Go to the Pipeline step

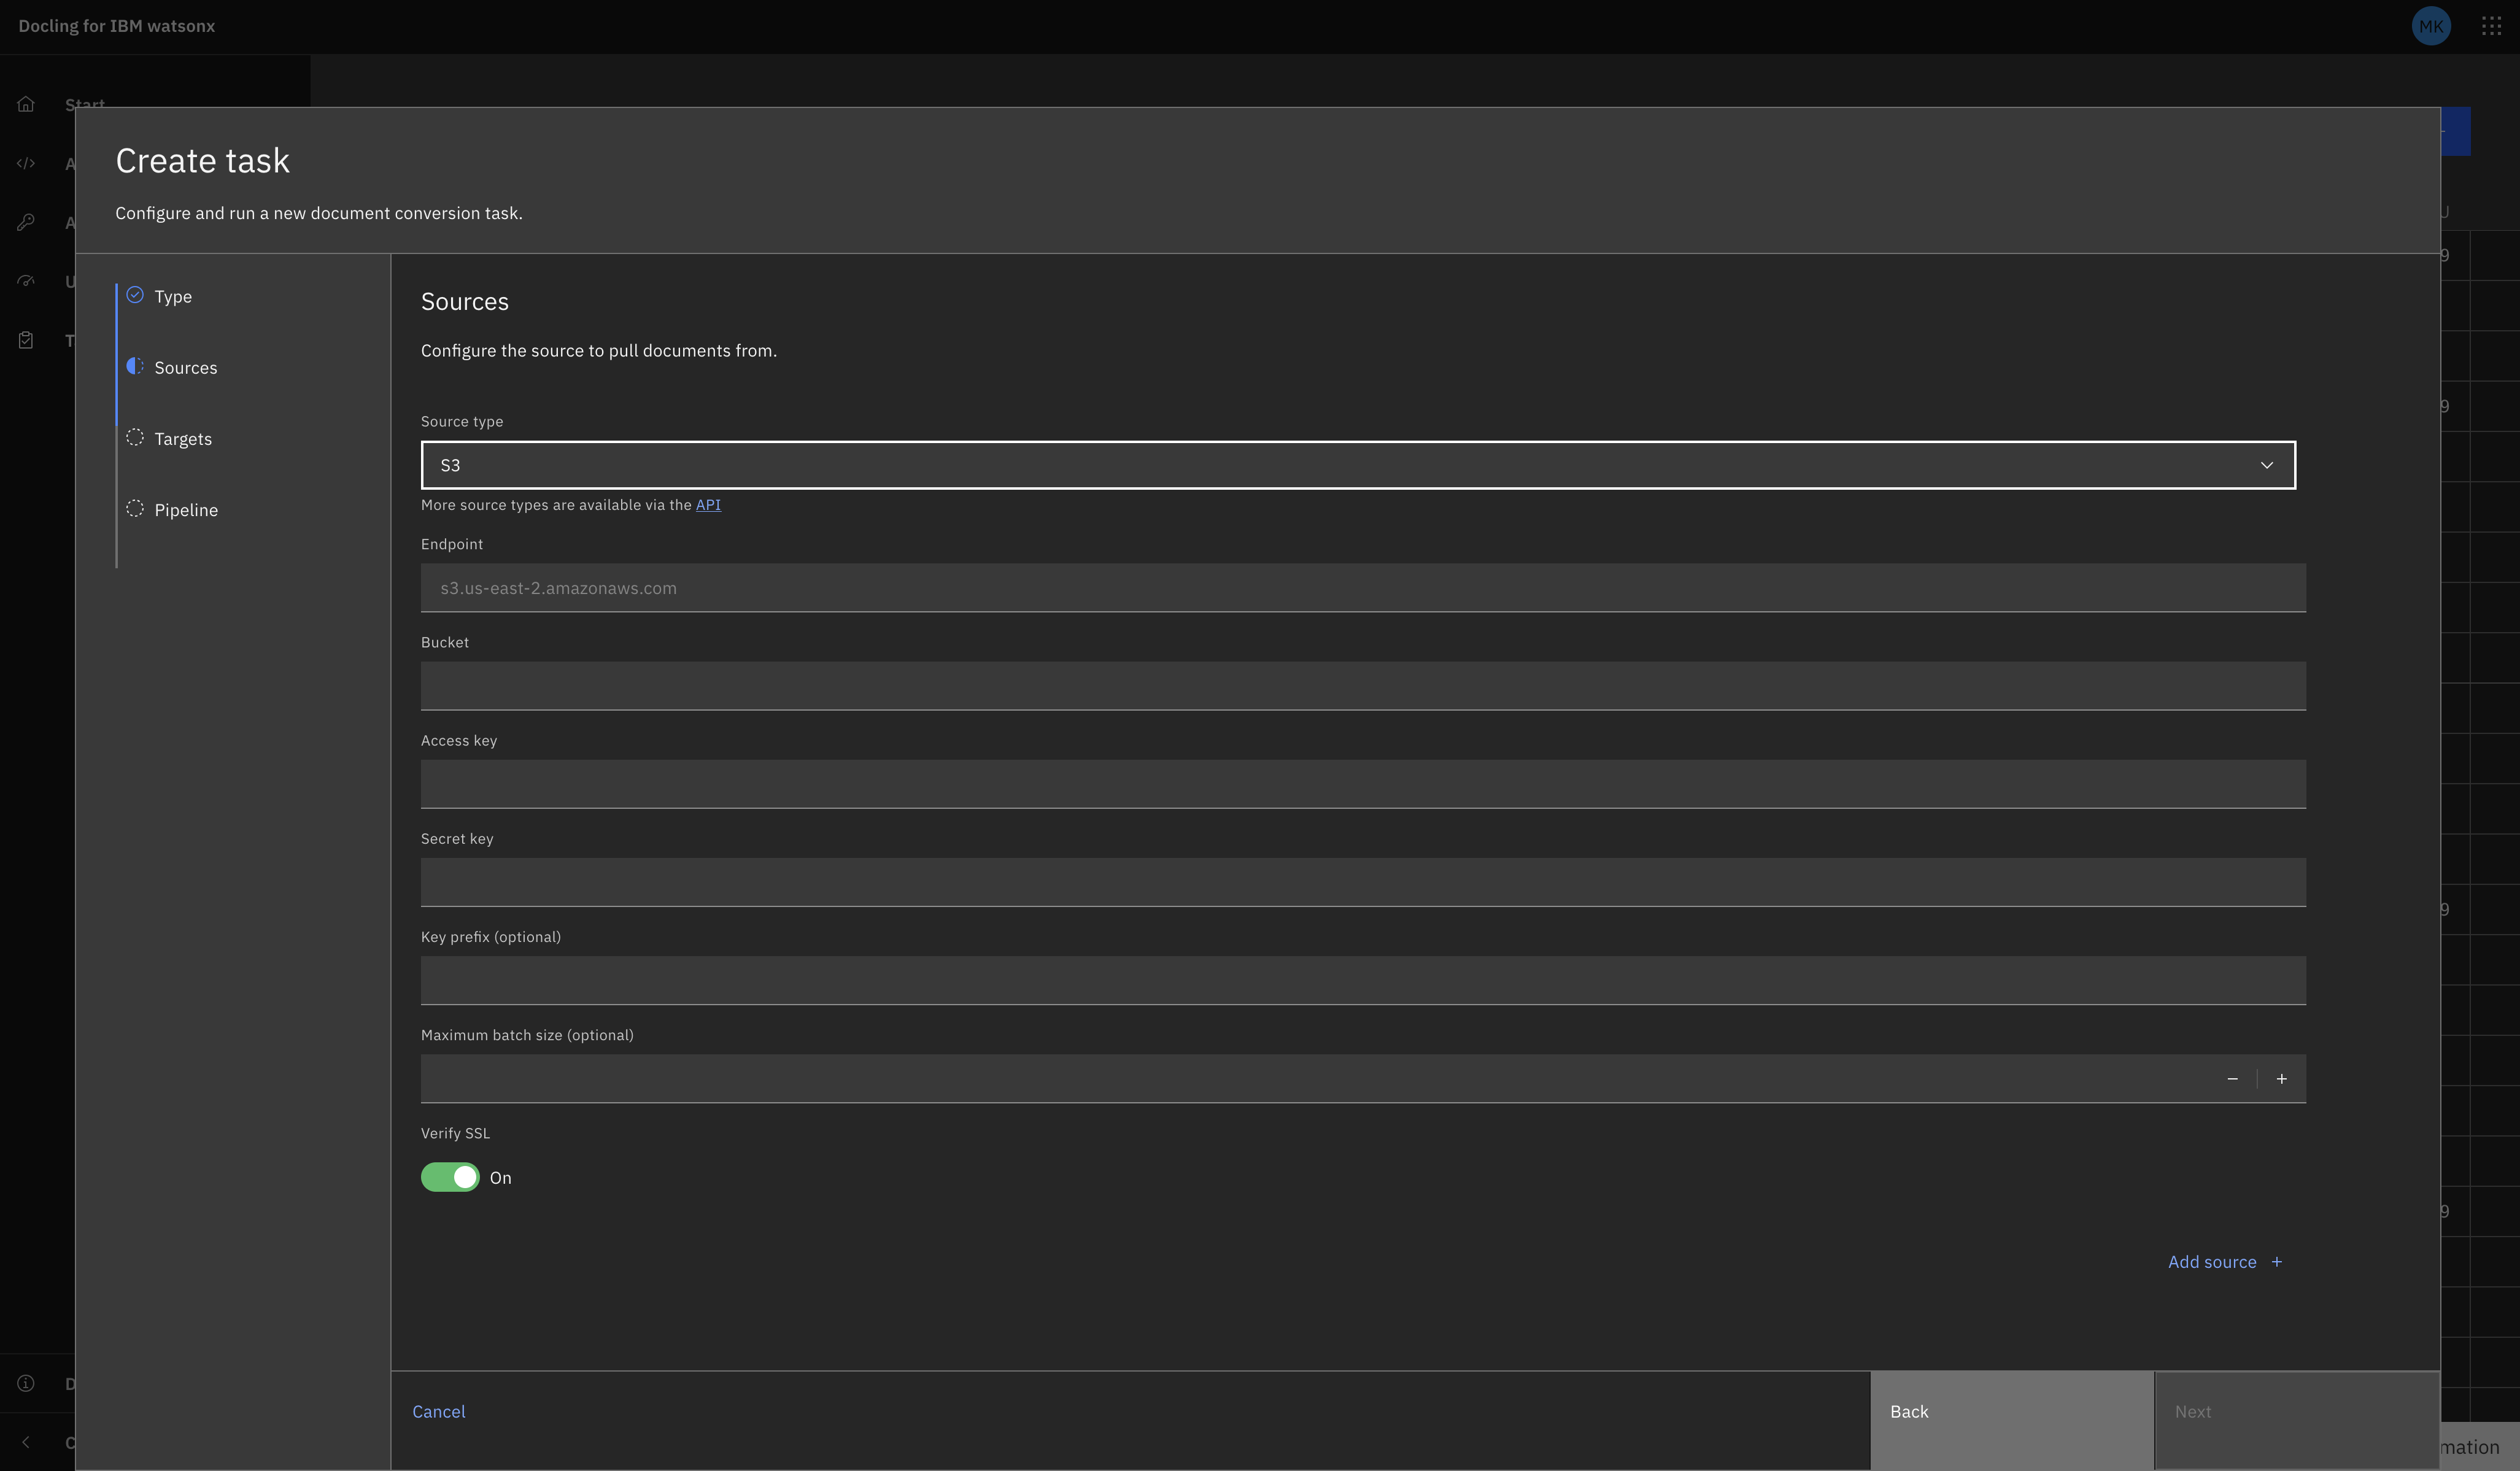click(186, 510)
